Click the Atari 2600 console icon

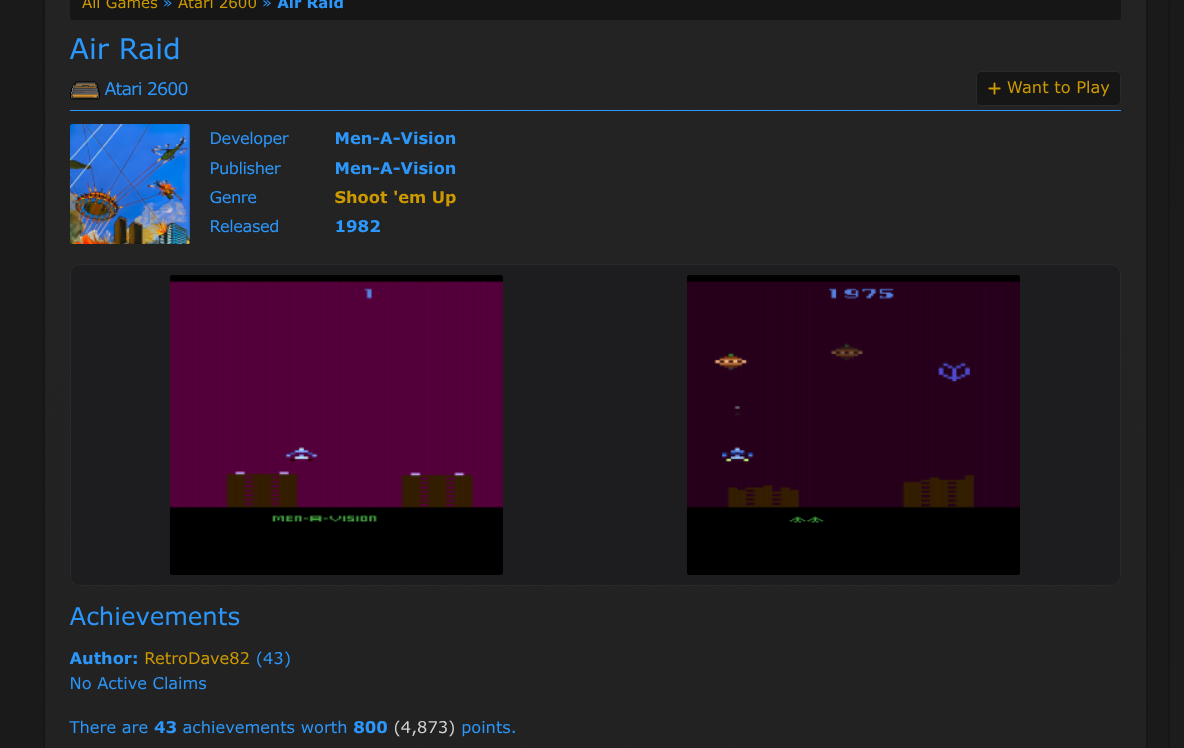coord(85,90)
